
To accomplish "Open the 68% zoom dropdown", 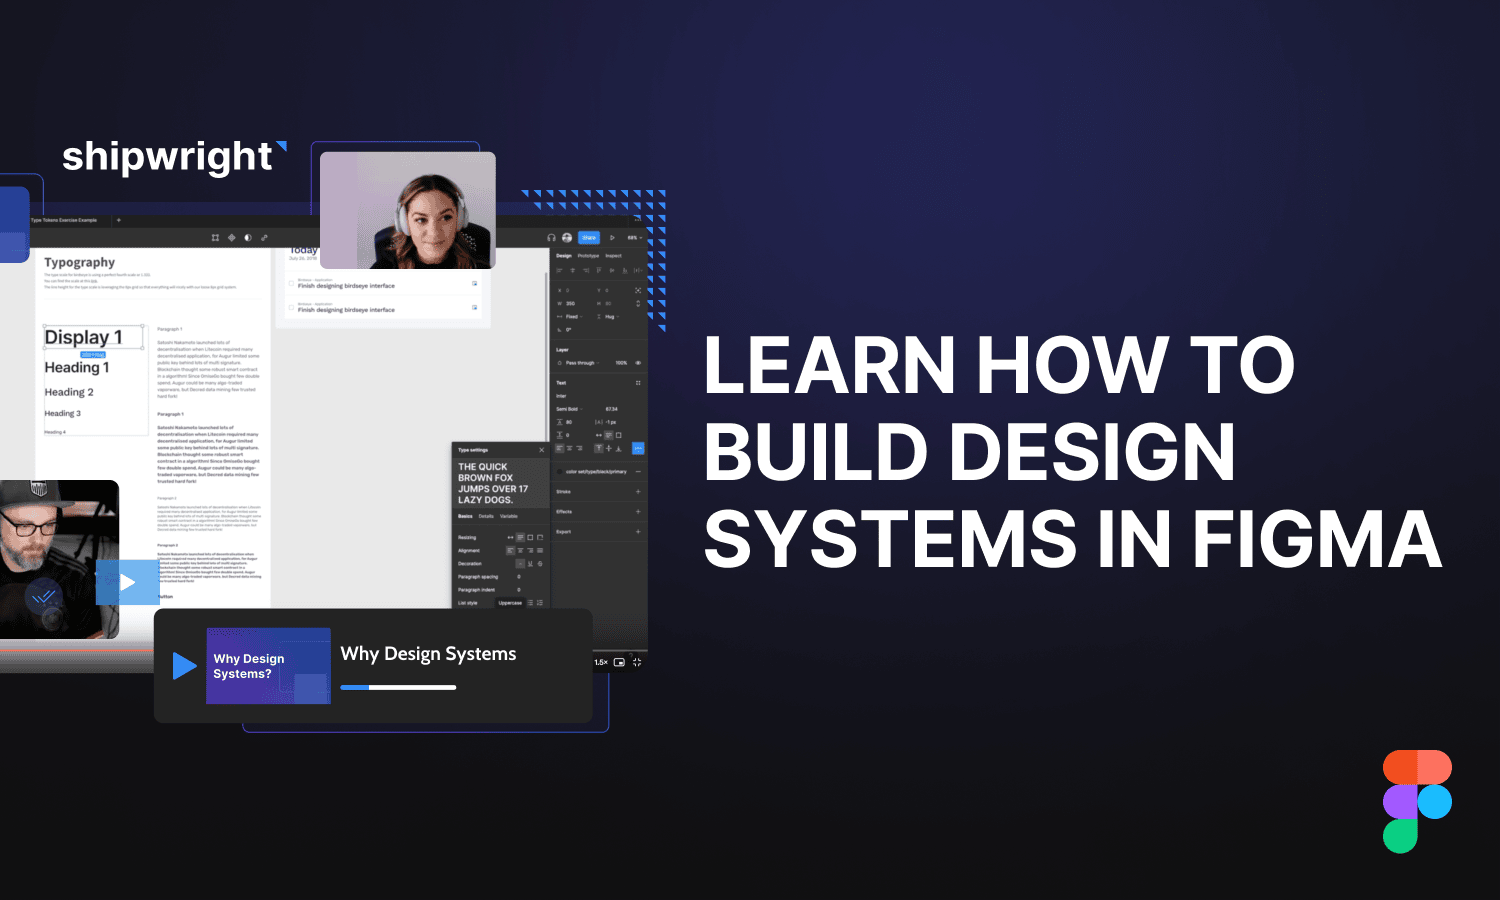I will tap(634, 238).
